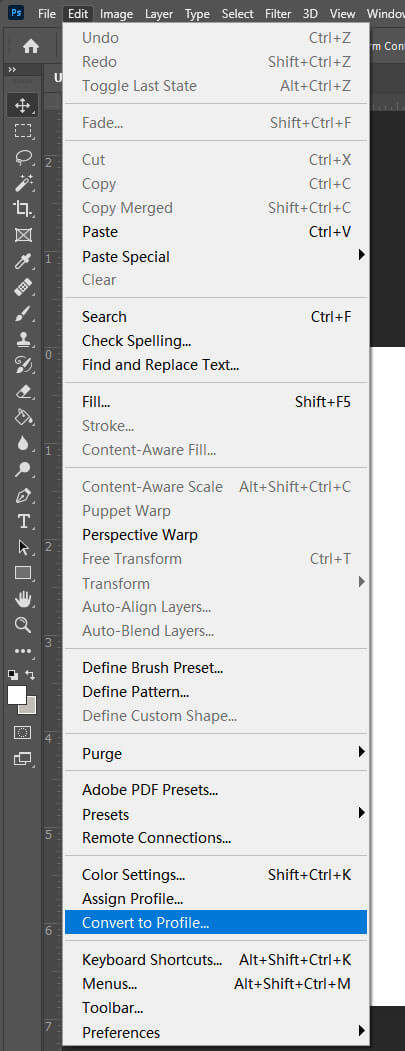Choose Check Spelling
This screenshot has width=405, height=1051.
click(x=216, y=341)
